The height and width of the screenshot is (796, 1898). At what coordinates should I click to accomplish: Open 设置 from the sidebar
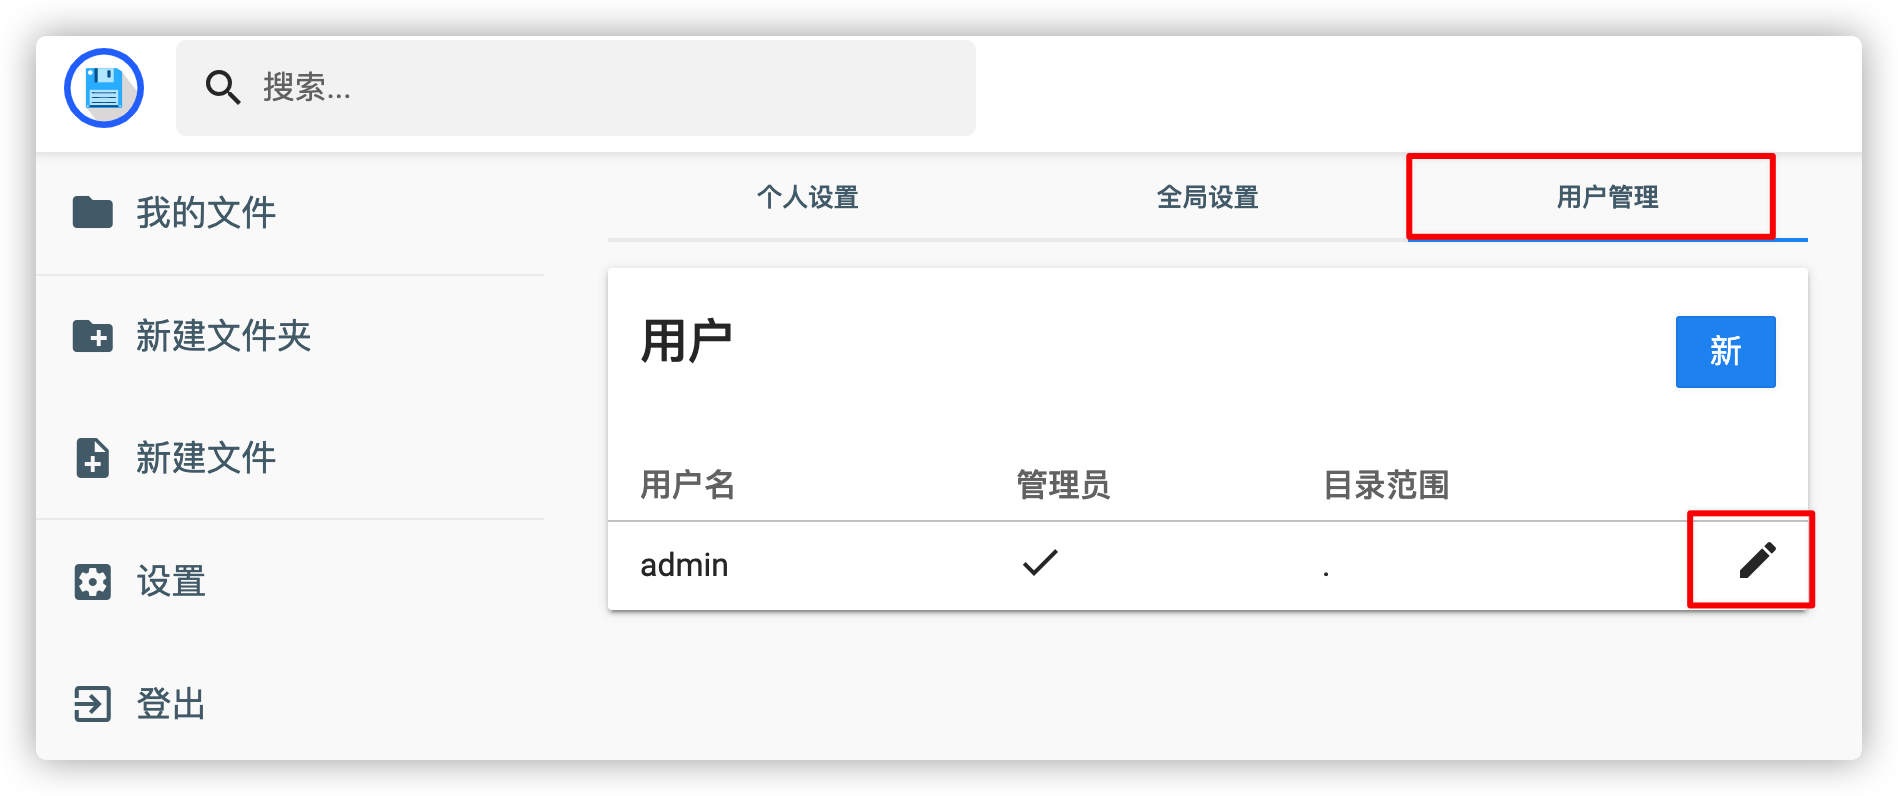click(x=171, y=581)
